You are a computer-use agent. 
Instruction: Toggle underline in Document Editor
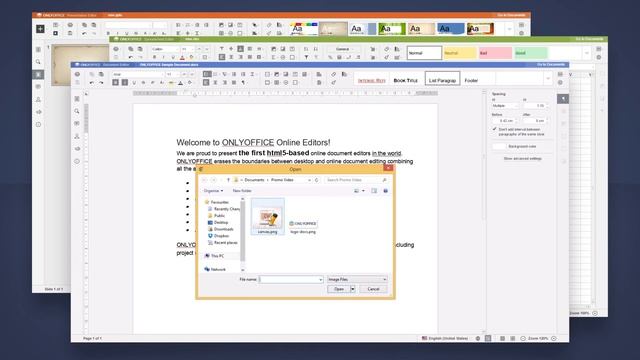tap(134, 82)
